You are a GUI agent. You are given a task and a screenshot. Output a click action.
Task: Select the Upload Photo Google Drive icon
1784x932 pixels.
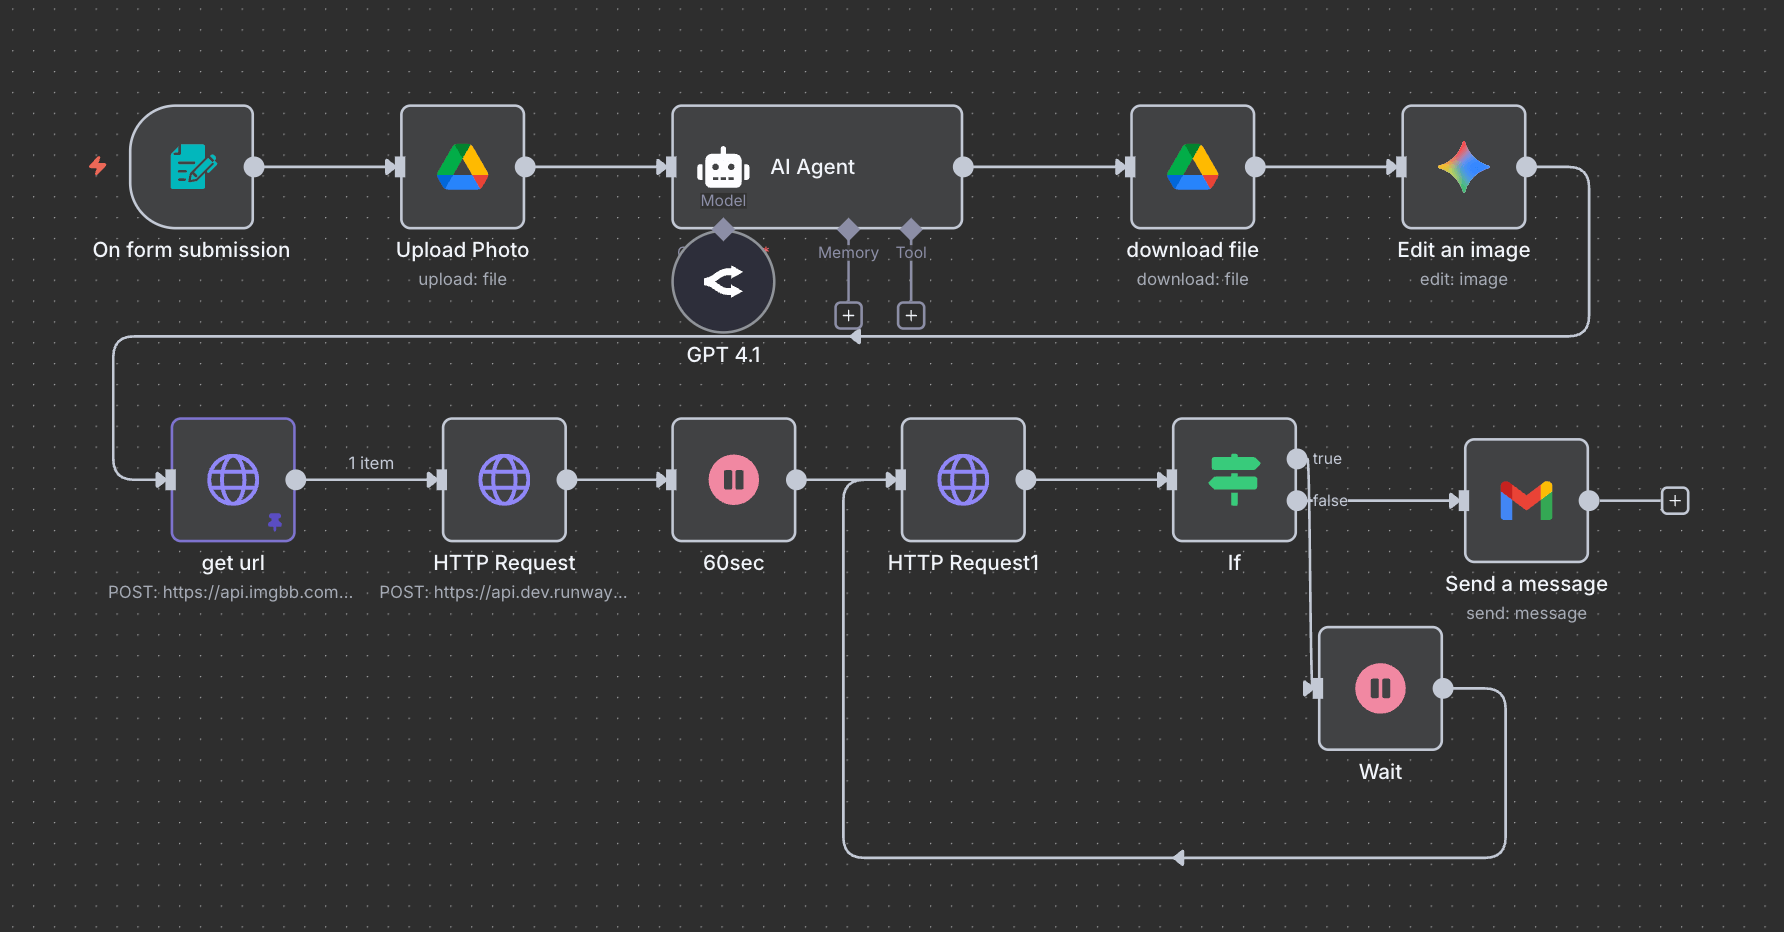462,167
